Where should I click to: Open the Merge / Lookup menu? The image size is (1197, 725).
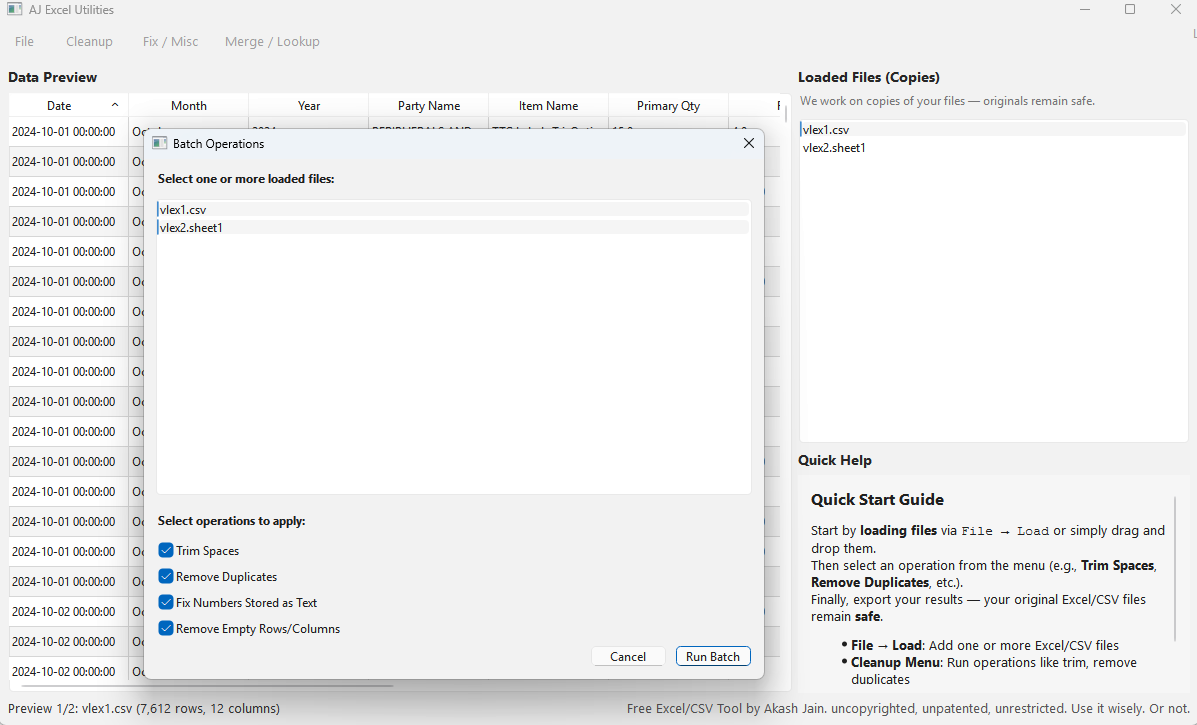272,42
